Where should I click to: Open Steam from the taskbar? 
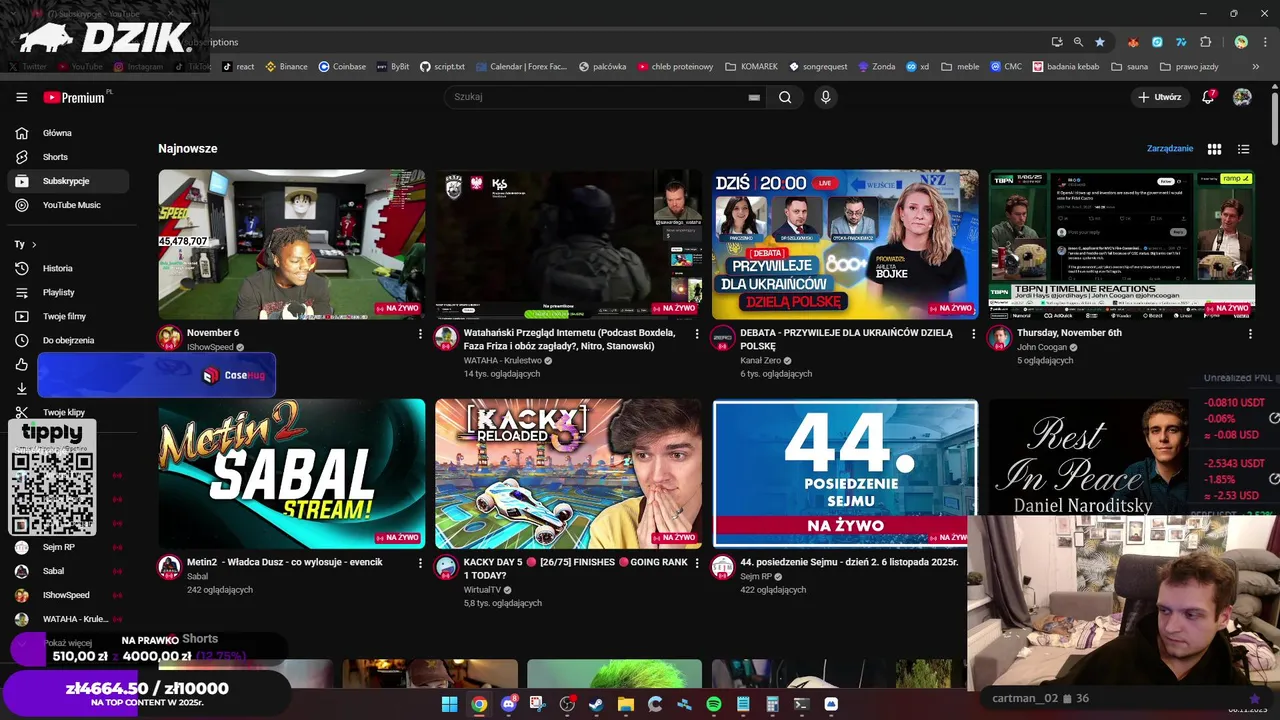point(596,704)
